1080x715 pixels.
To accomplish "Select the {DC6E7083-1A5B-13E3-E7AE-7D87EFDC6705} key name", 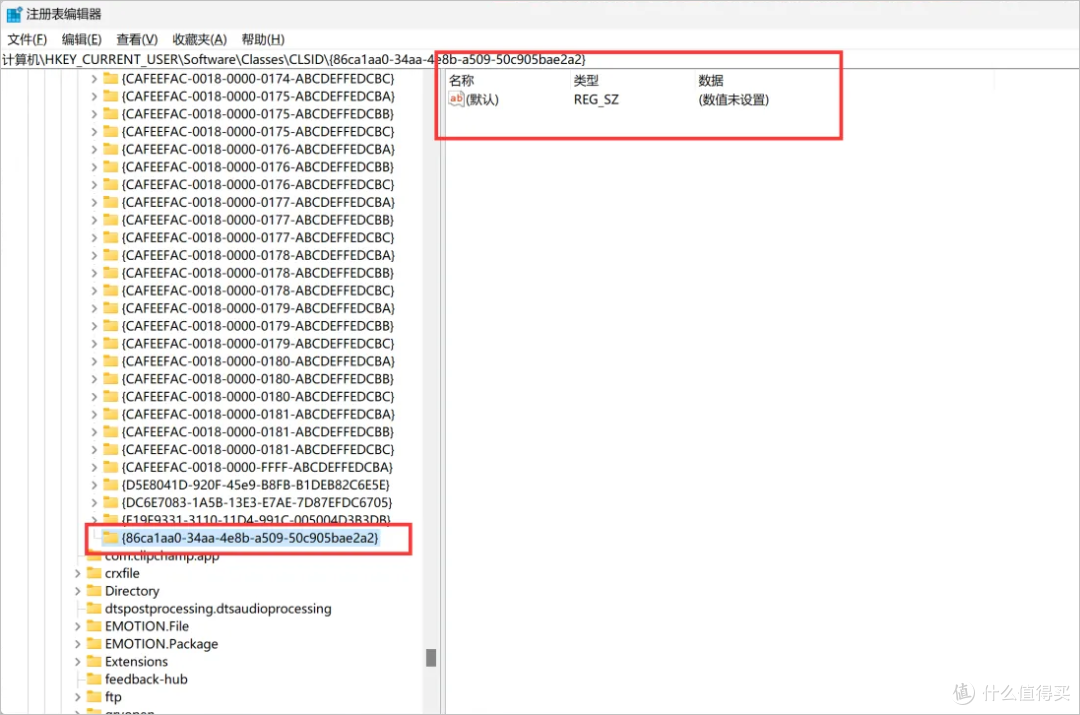I will click(256, 503).
